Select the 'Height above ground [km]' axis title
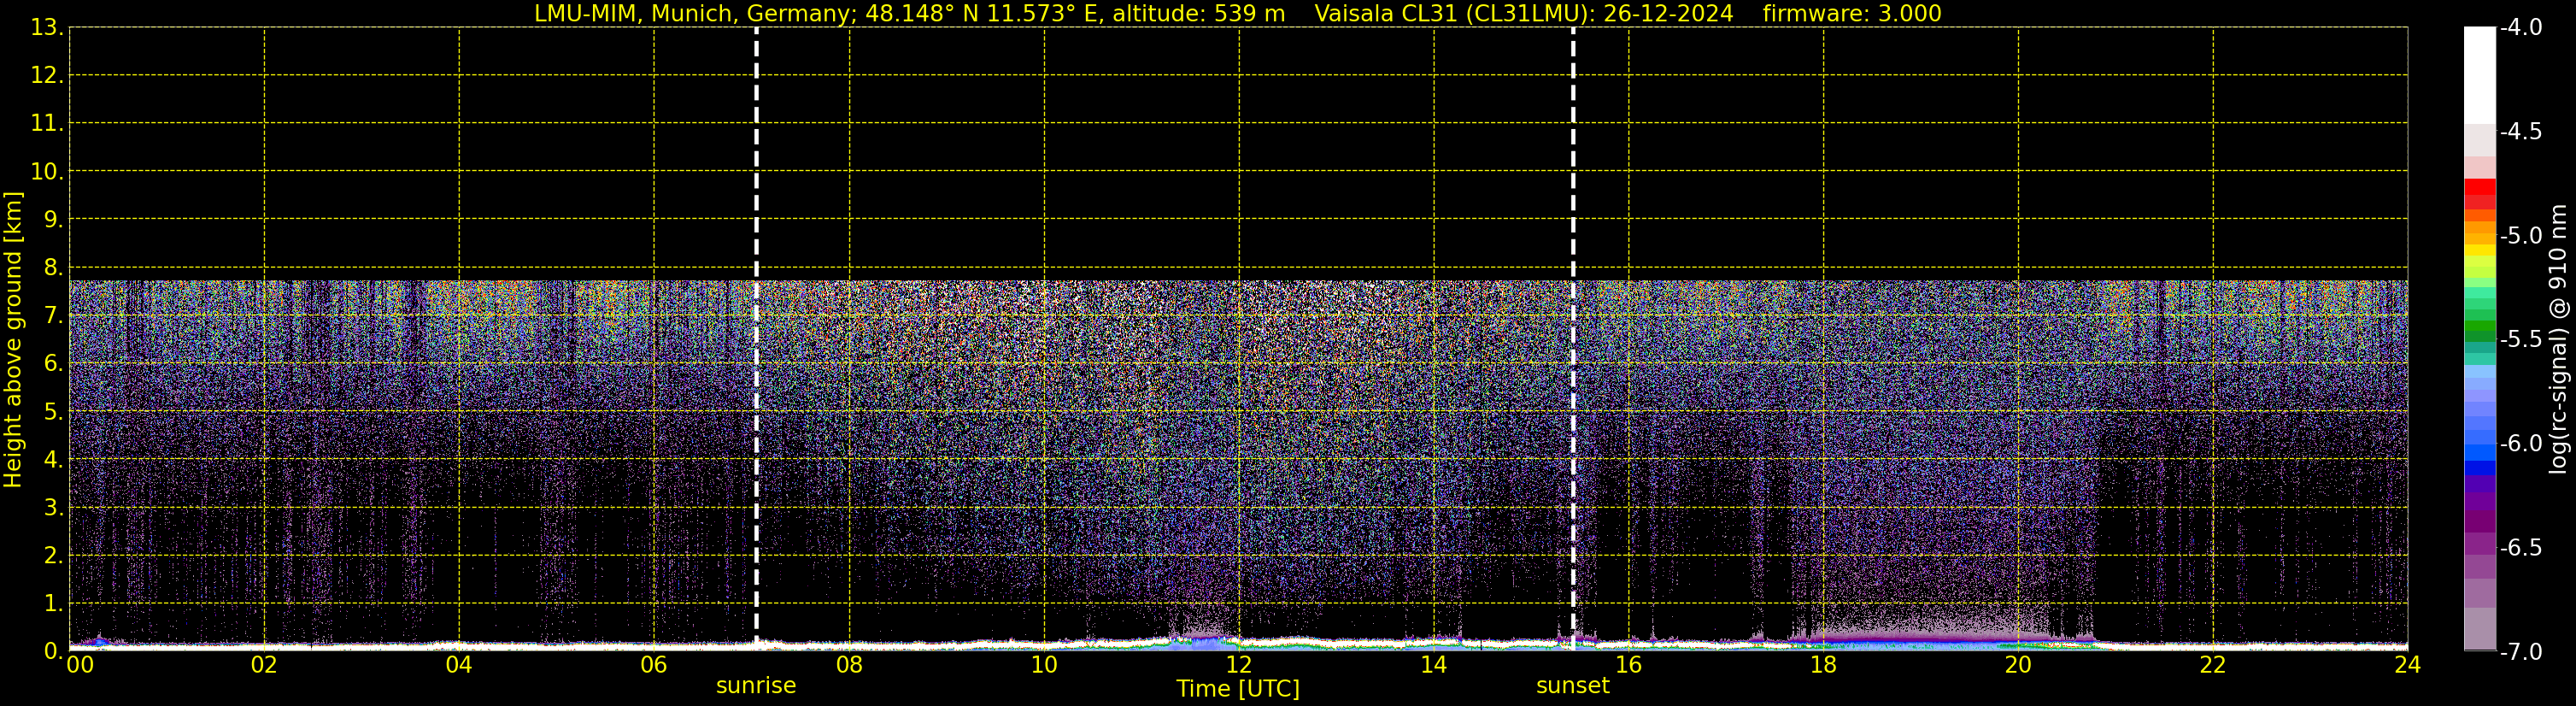The width and height of the screenshot is (2576, 706). click(x=13, y=340)
